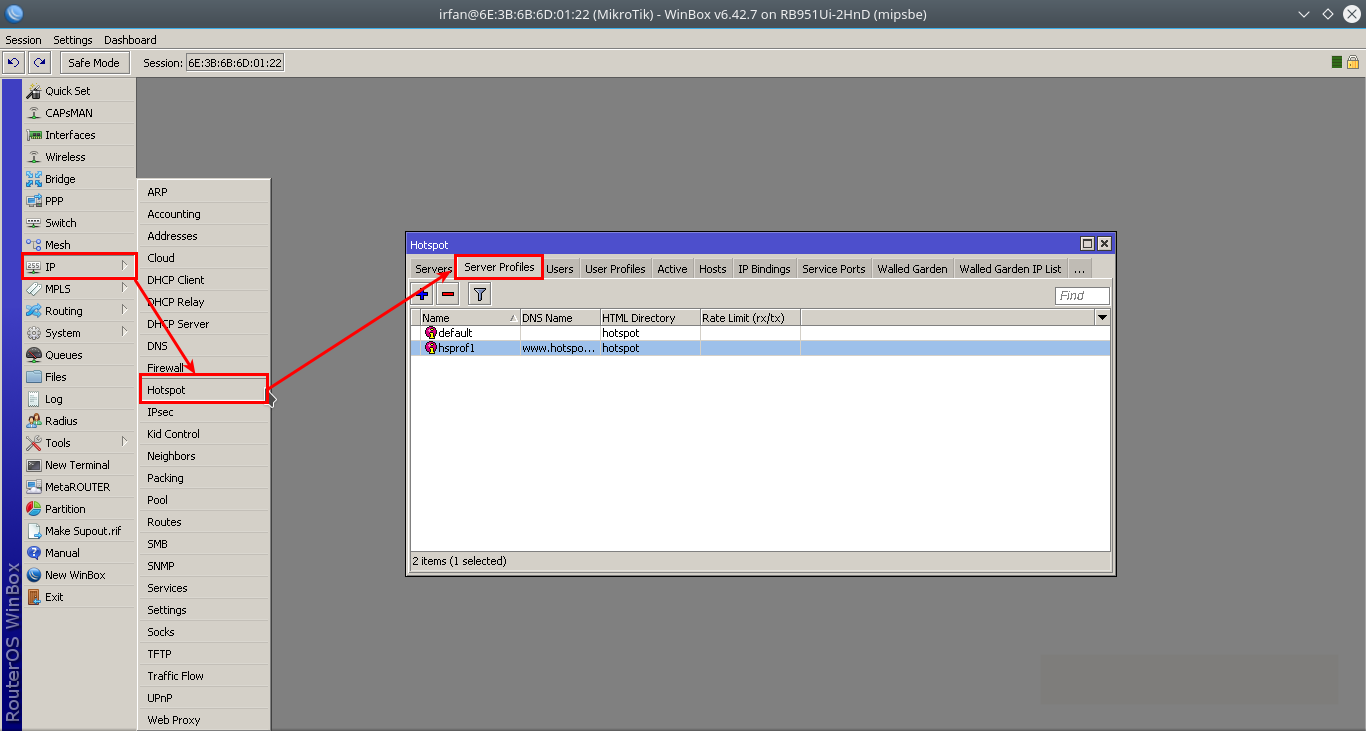This screenshot has height=731, width=1366.
Task: Click the Quick Set icon
Action: point(34,91)
